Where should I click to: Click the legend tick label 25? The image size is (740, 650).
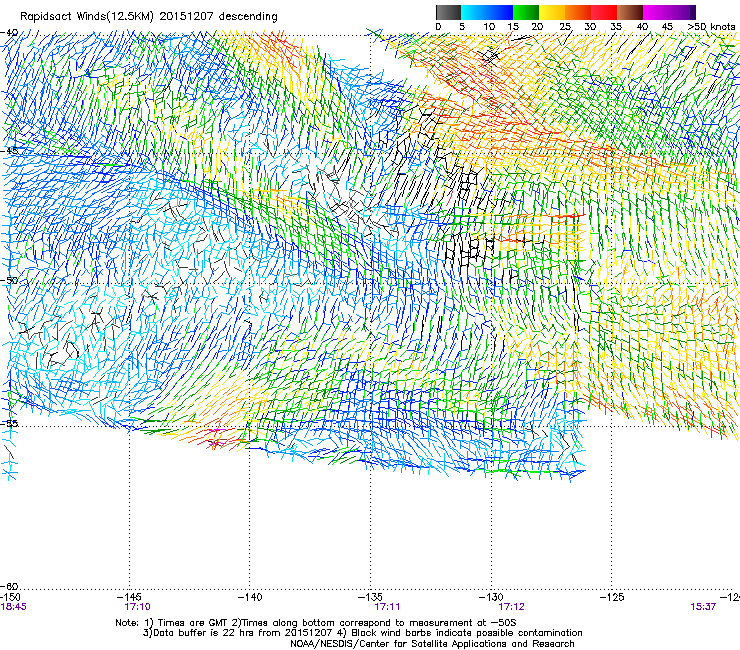[565, 27]
